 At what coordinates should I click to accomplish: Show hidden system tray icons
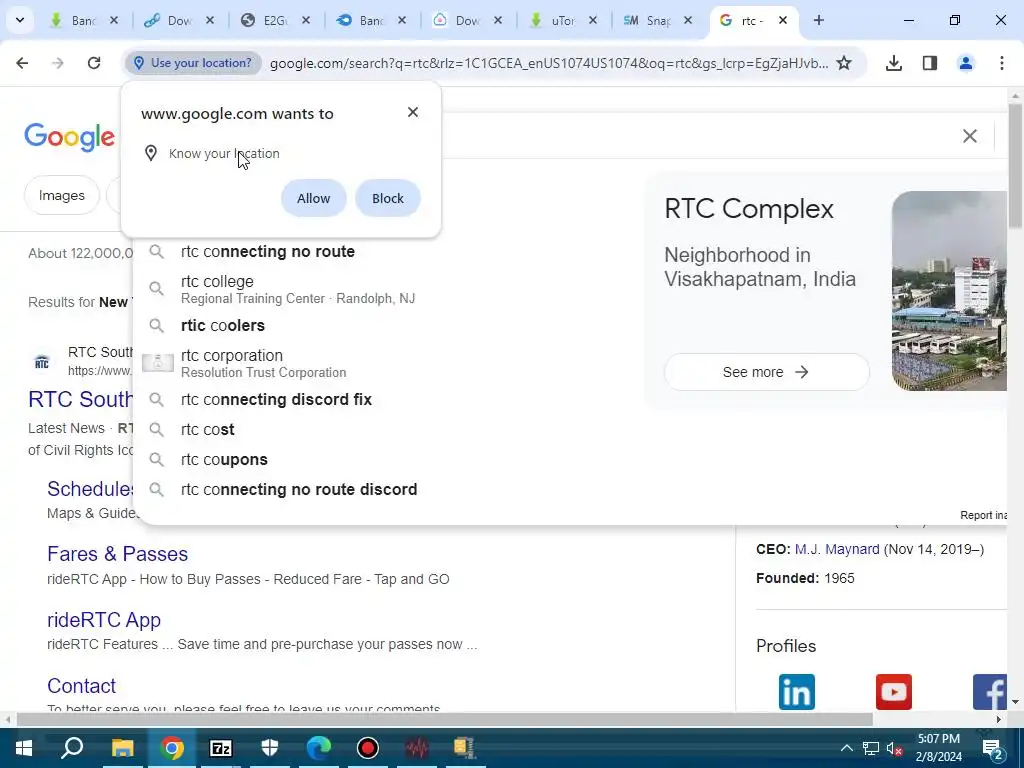coord(846,748)
